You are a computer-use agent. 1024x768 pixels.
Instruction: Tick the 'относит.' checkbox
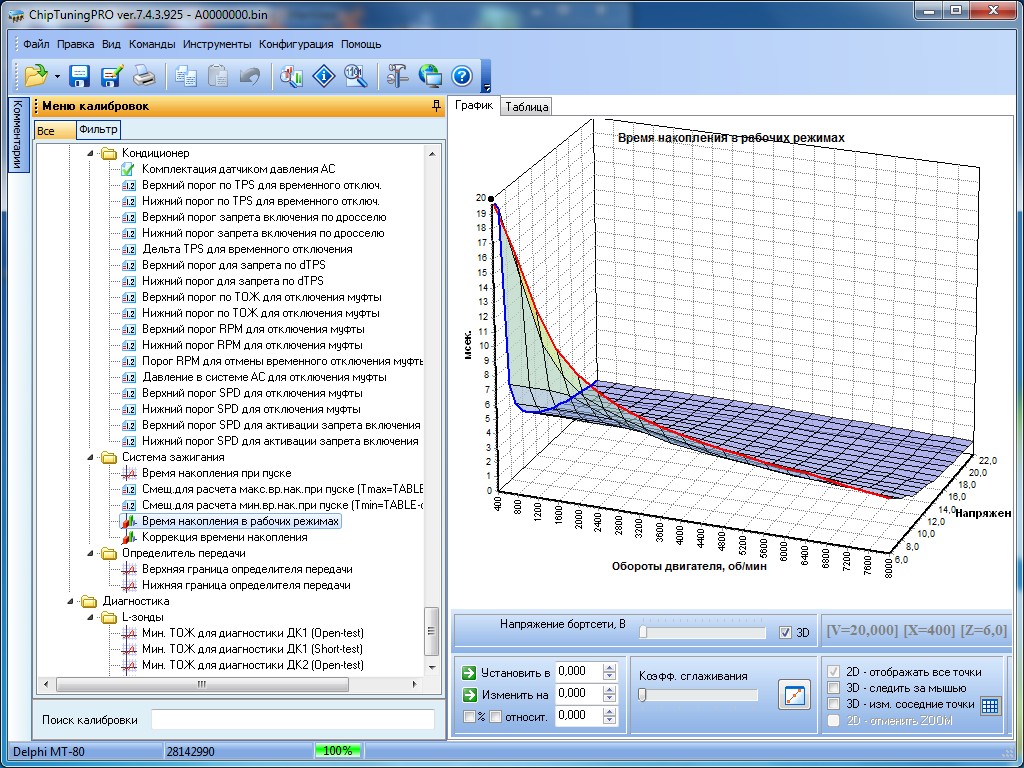[x=495, y=716]
